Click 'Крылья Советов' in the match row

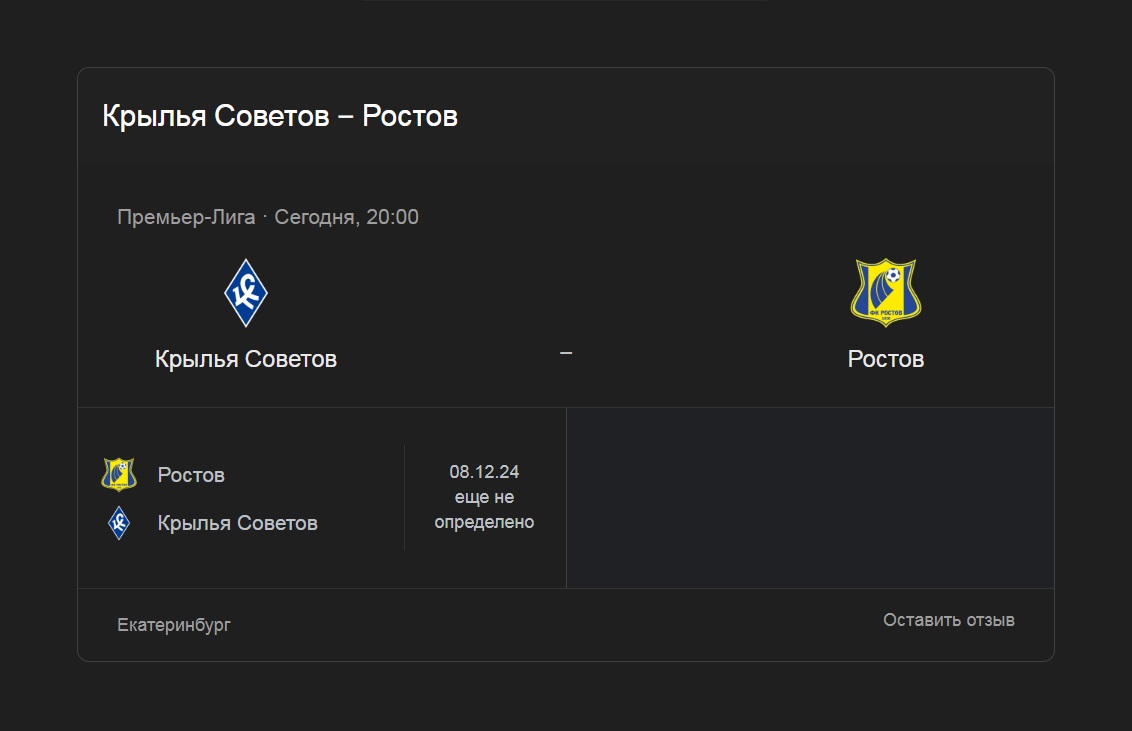238,523
